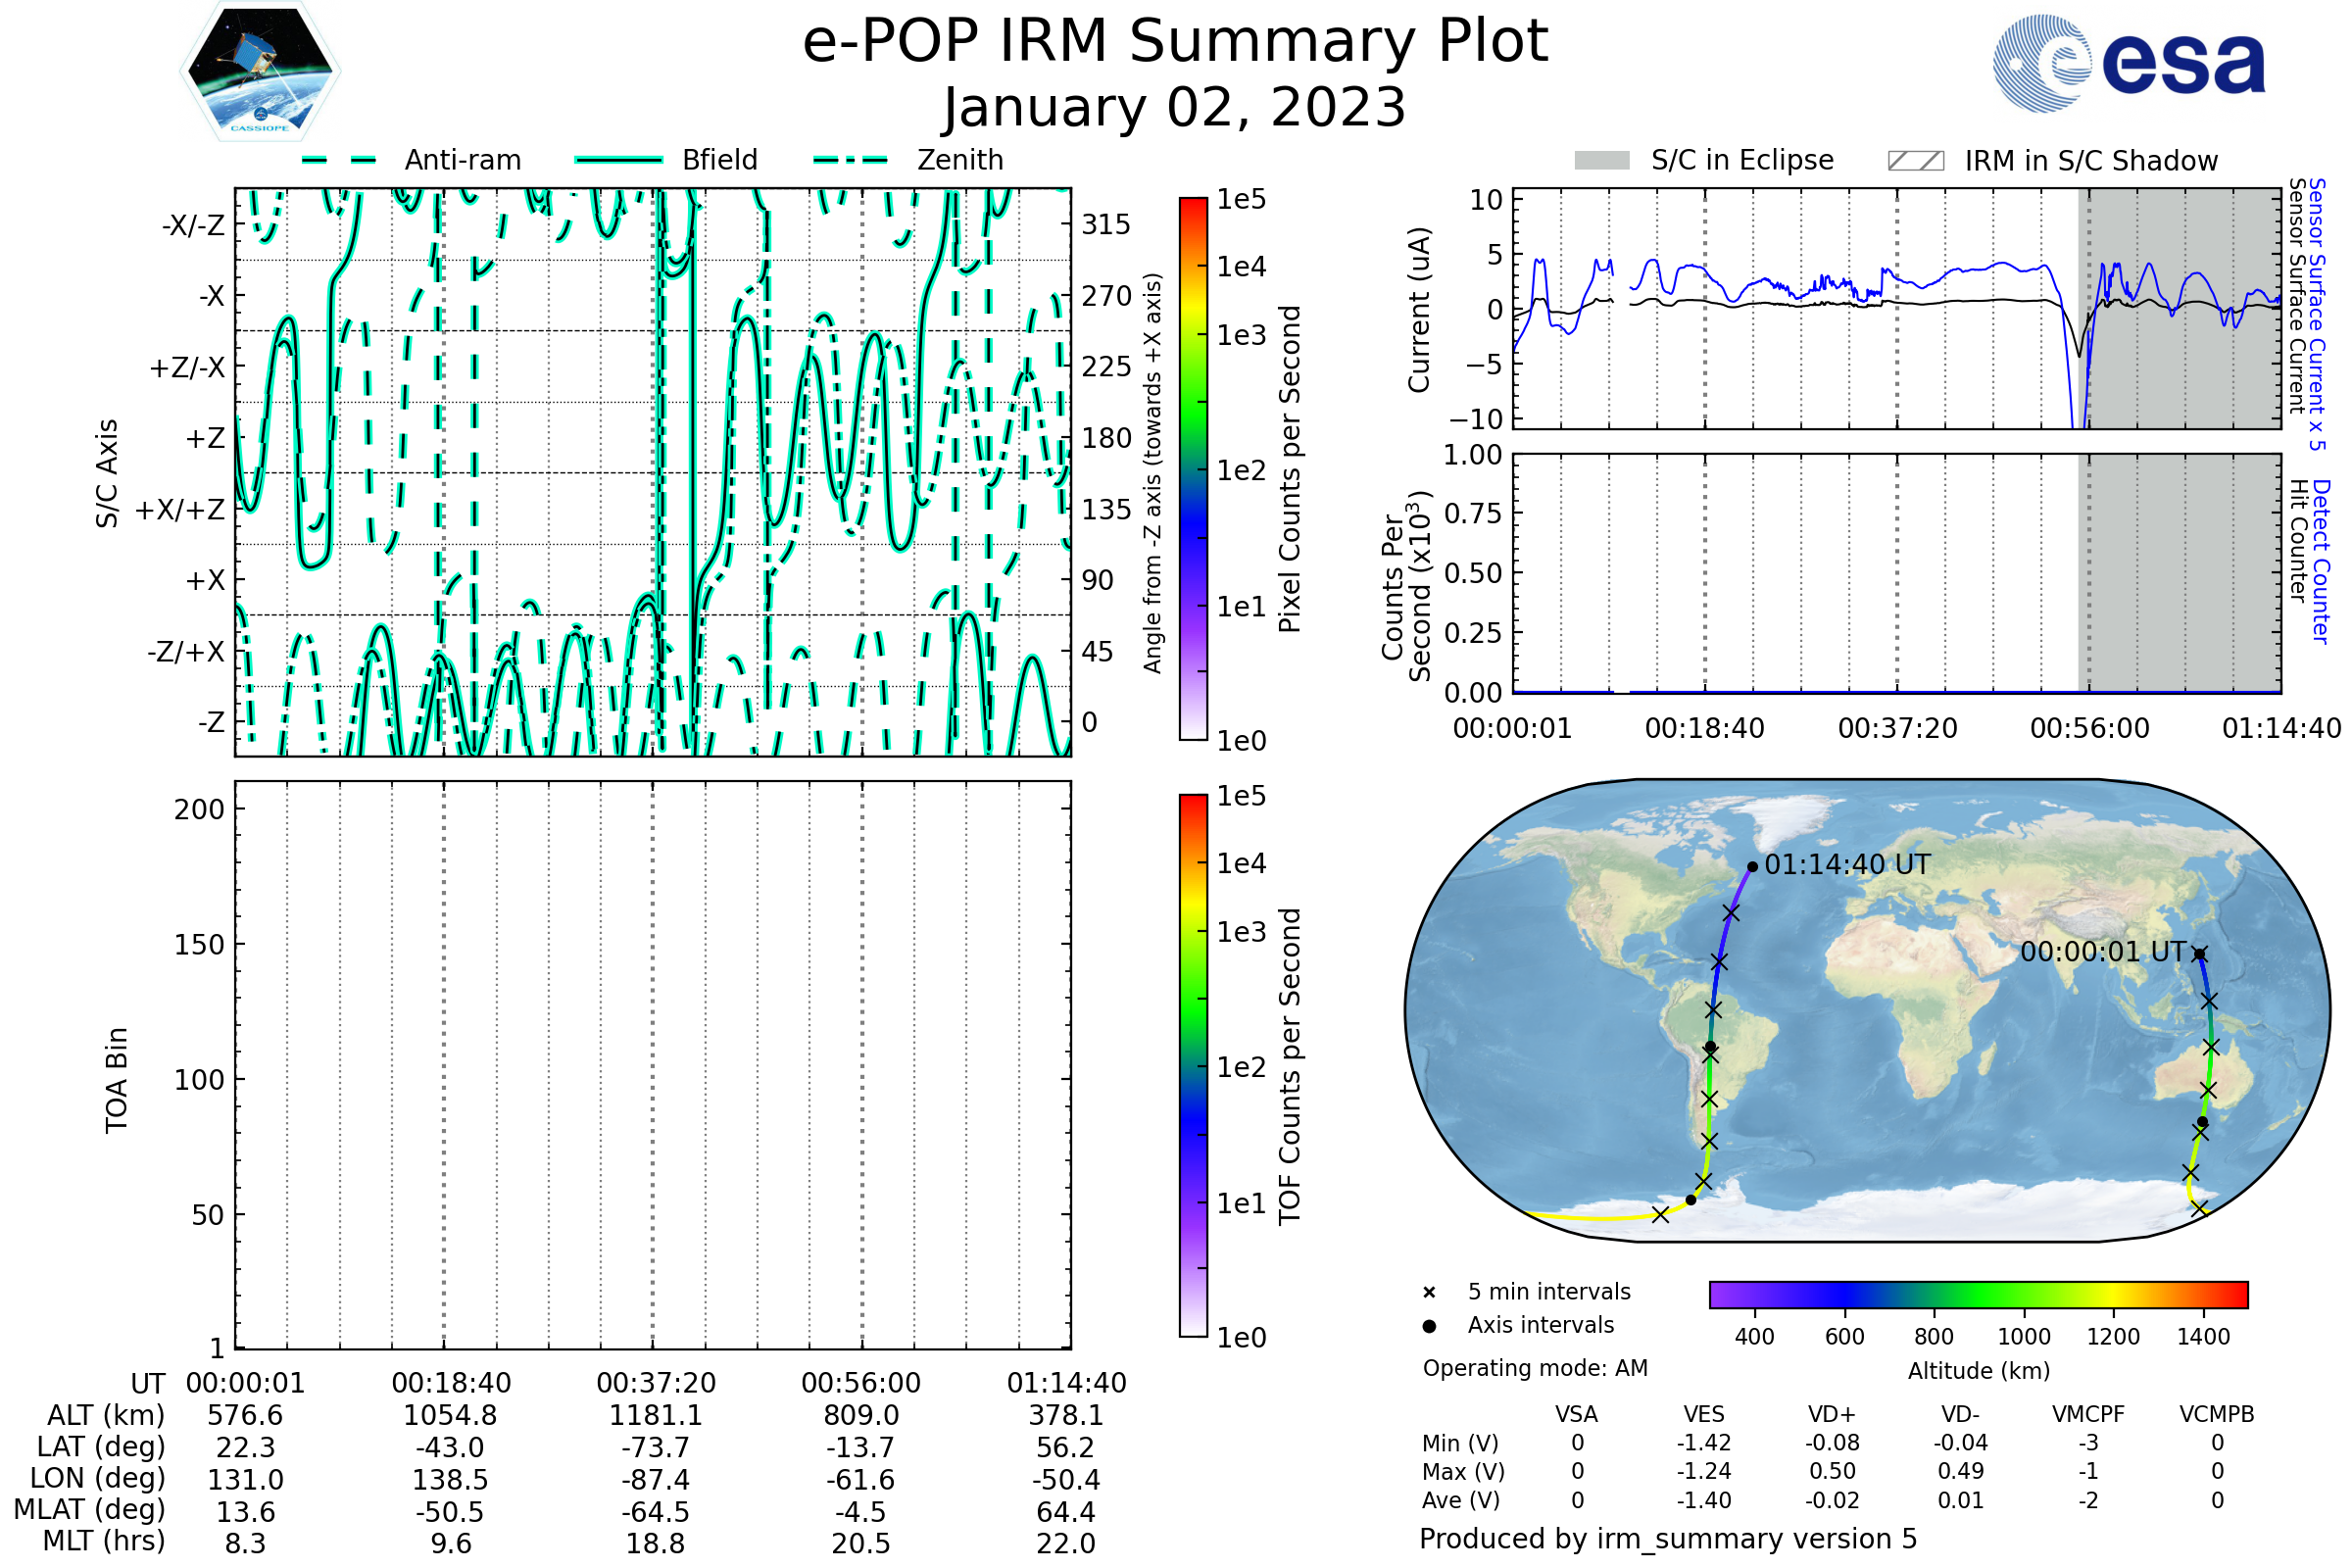Click the gray S/C in Eclipse legend patch
This screenshot has width=2352, height=1568.
pos(1601,161)
